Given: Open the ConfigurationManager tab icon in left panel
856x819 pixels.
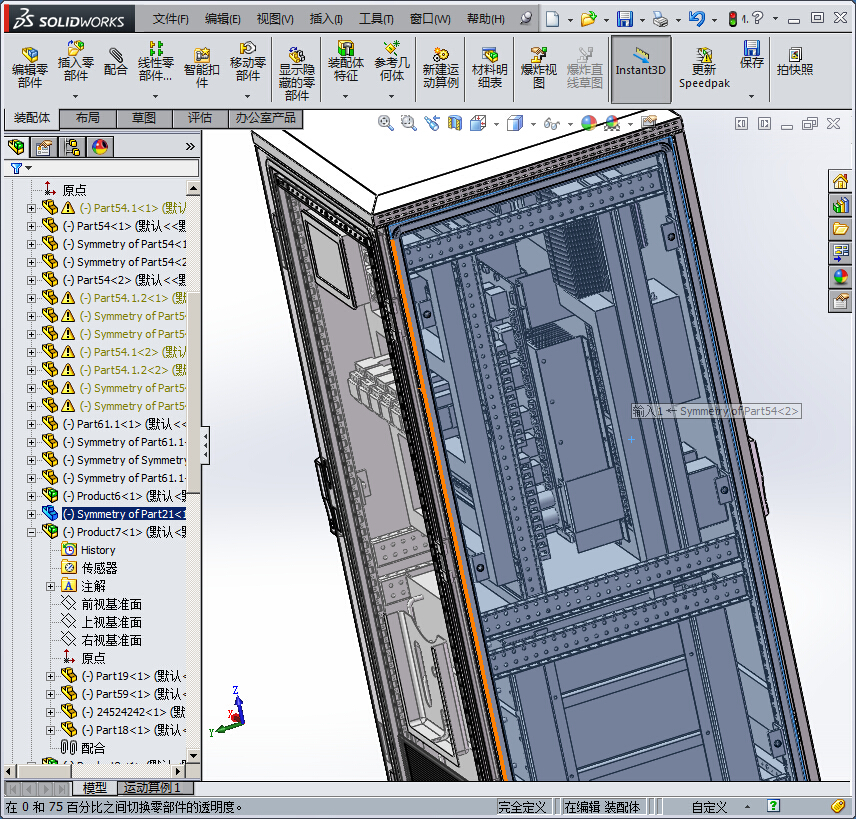Looking at the screenshot, I should pyautogui.click(x=72, y=147).
